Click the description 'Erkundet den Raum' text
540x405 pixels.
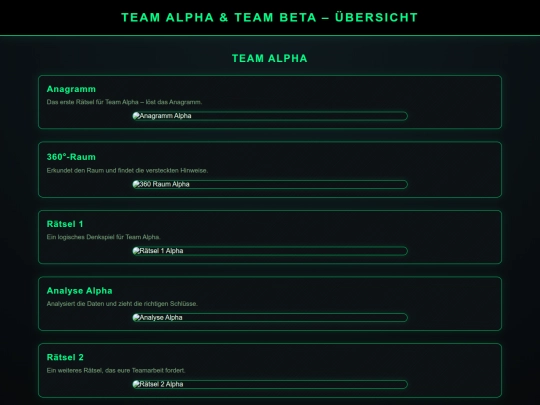point(127,170)
